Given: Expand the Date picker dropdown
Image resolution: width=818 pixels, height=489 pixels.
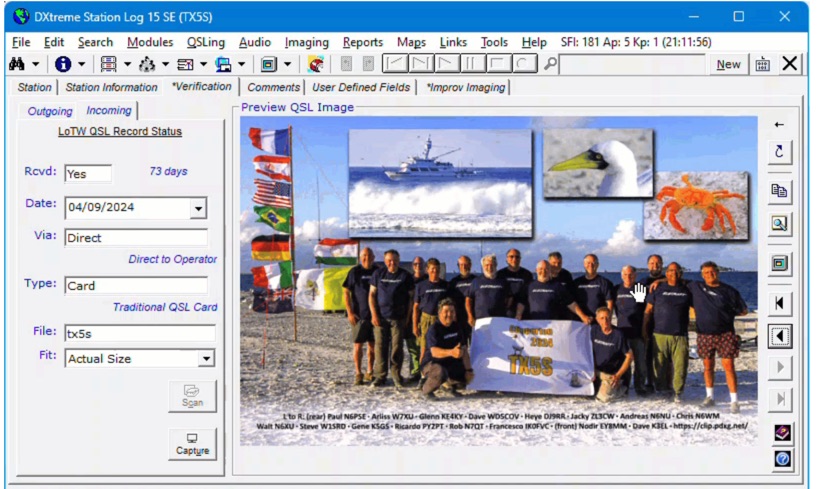Looking at the screenshot, I should pyautogui.click(x=198, y=208).
